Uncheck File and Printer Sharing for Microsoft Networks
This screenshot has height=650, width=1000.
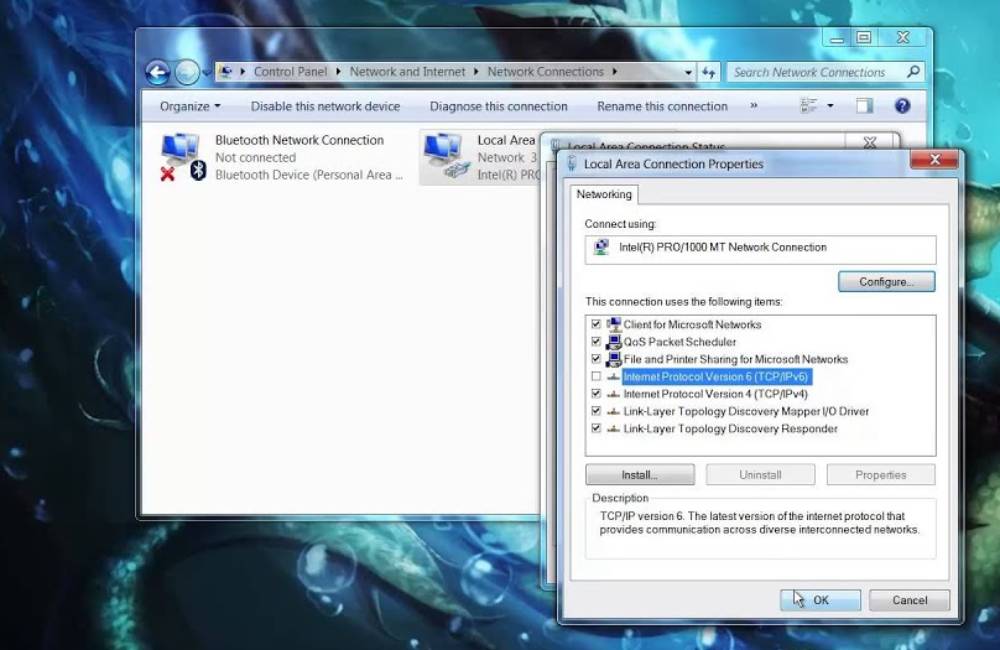(596, 358)
